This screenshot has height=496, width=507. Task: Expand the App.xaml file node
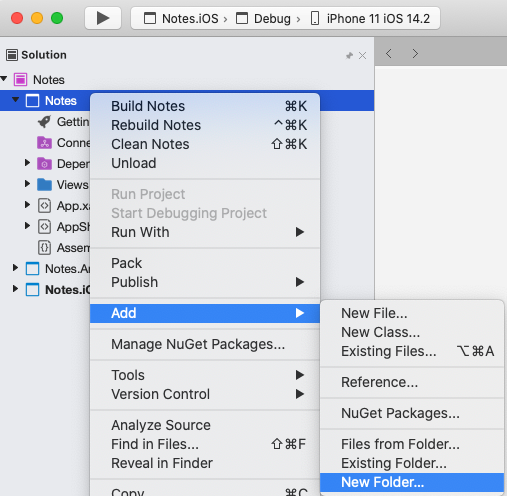[x=27, y=205]
